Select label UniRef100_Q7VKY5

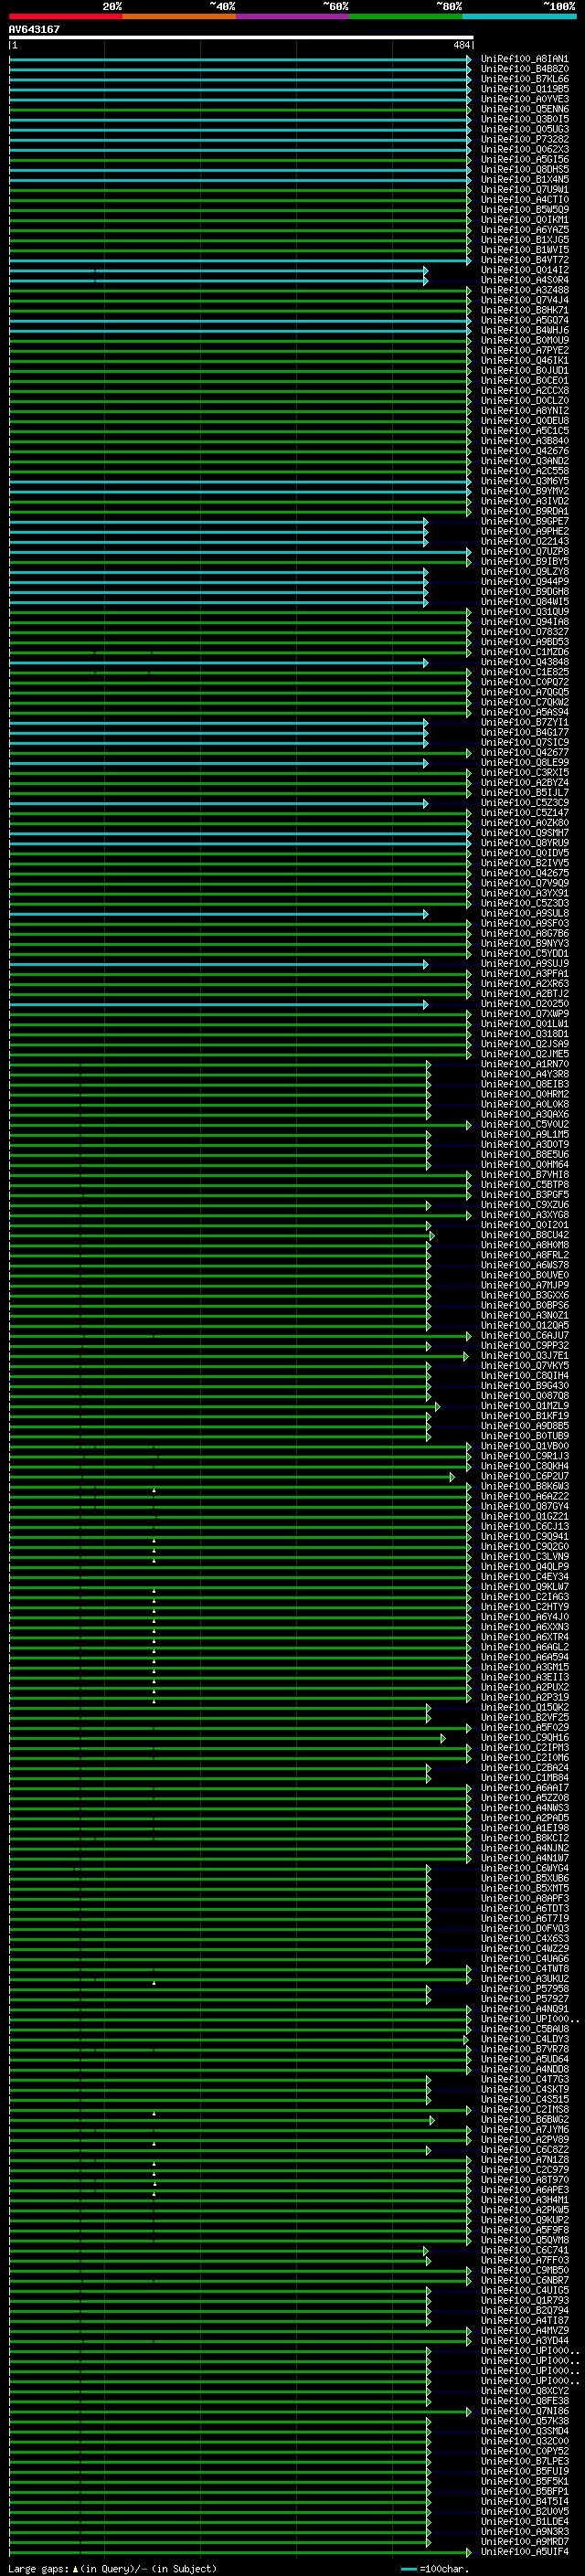(524, 1366)
